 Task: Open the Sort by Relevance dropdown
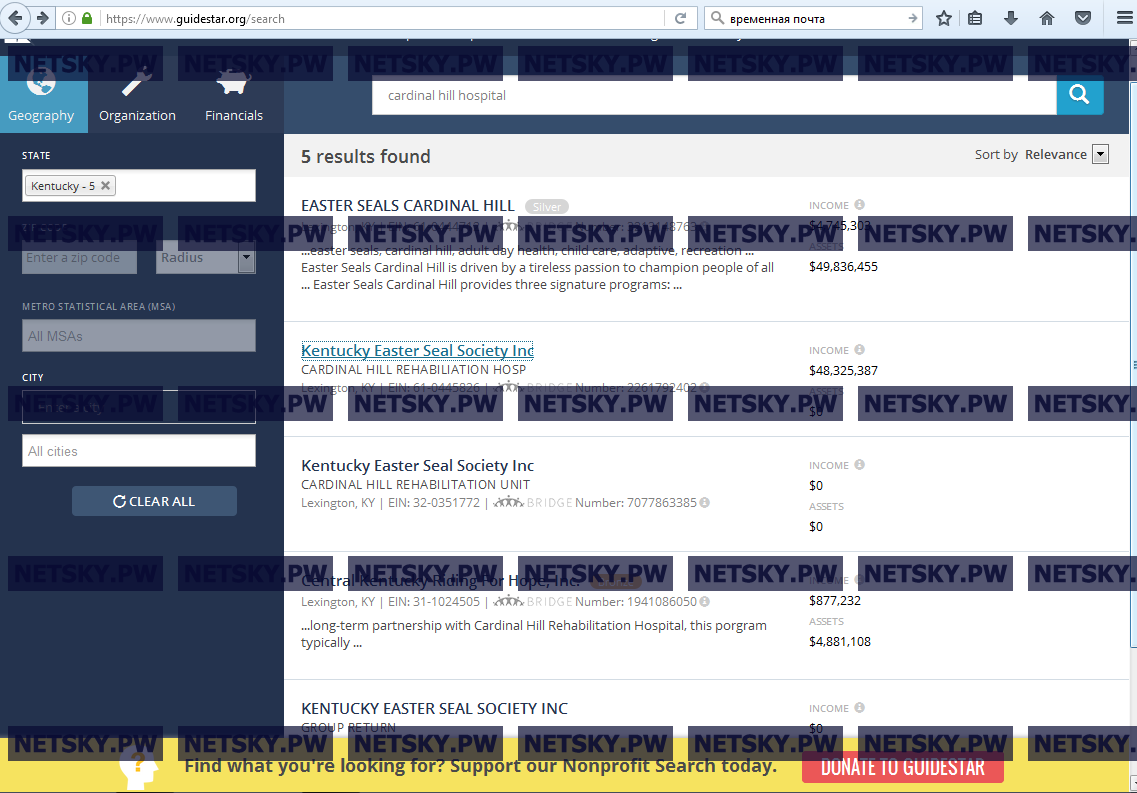tap(1100, 154)
